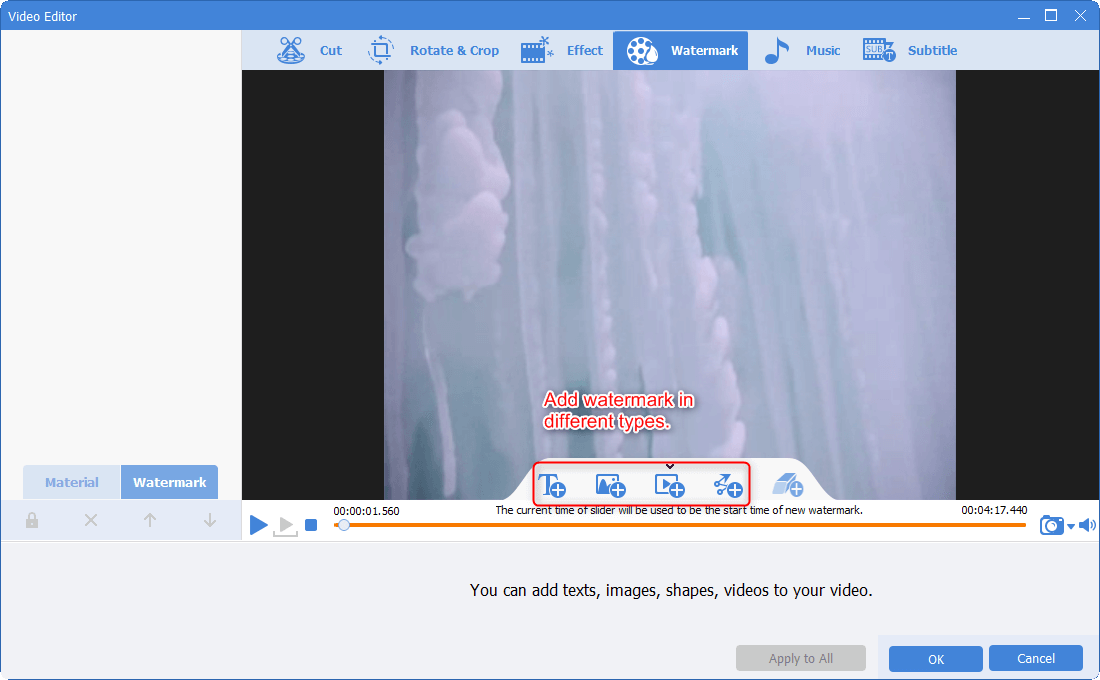Delete the item using the X icon
Viewport: 1100px width, 680px height.
91,520
